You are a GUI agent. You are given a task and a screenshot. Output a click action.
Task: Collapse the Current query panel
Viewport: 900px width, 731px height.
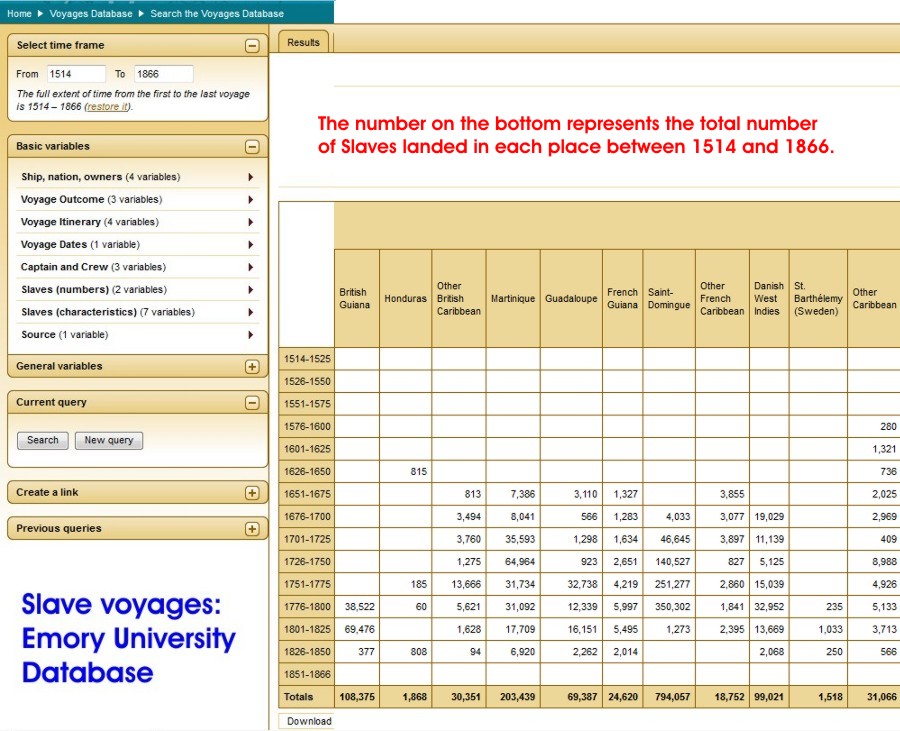click(252, 403)
